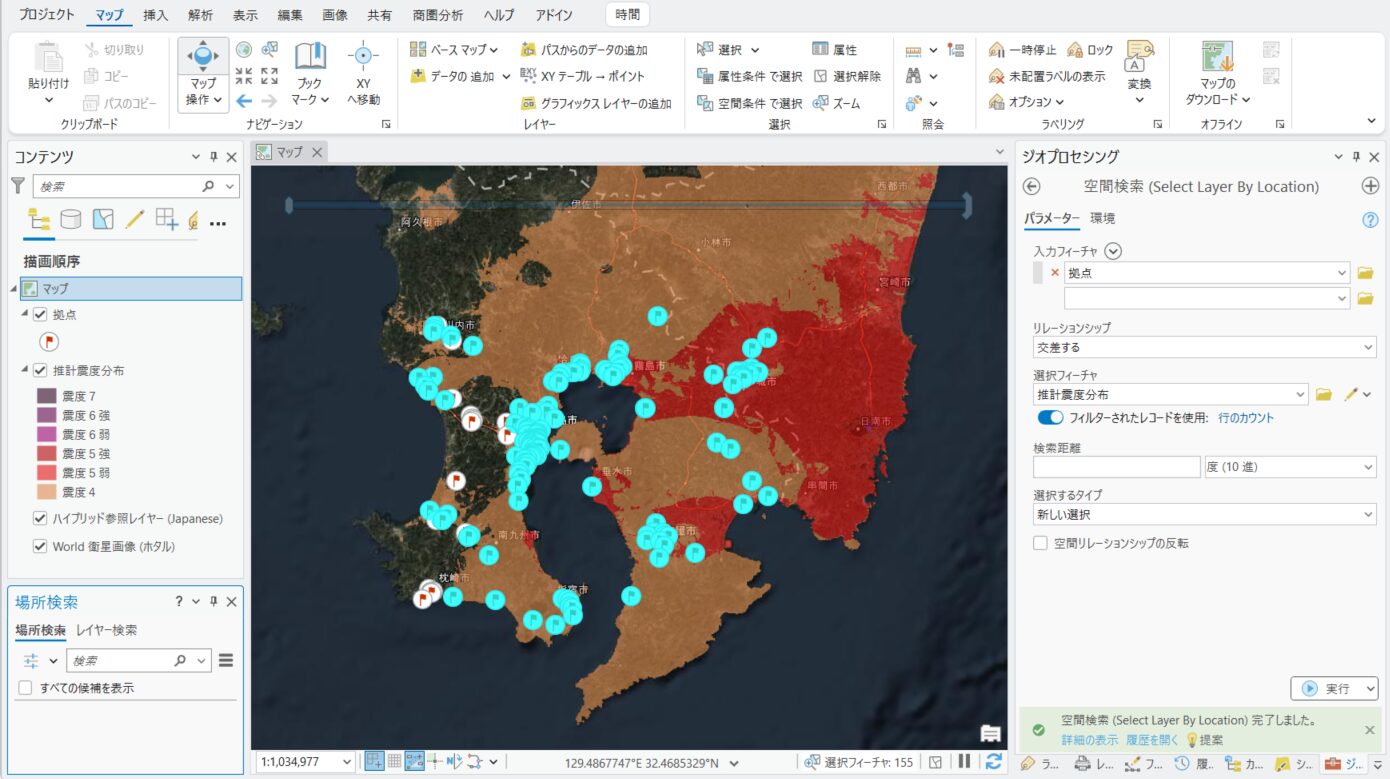This screenshot has width=1390, height=779.
Task: Click the Locate binoculars icon
Action: point(914,76)
